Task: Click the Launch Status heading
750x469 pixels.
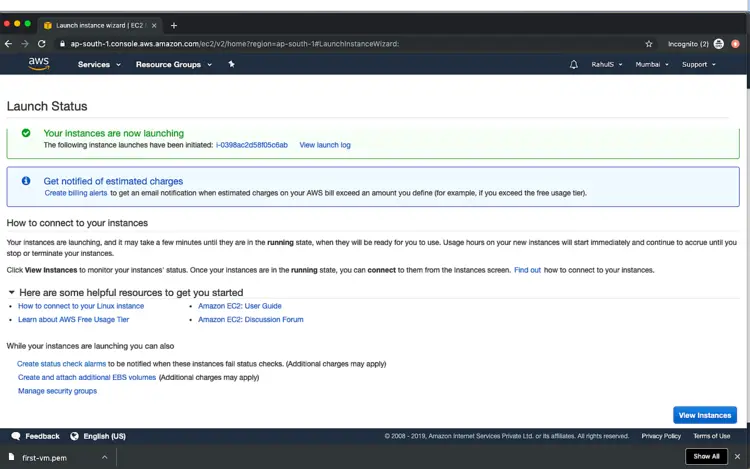Action: [x=47, y=106]
